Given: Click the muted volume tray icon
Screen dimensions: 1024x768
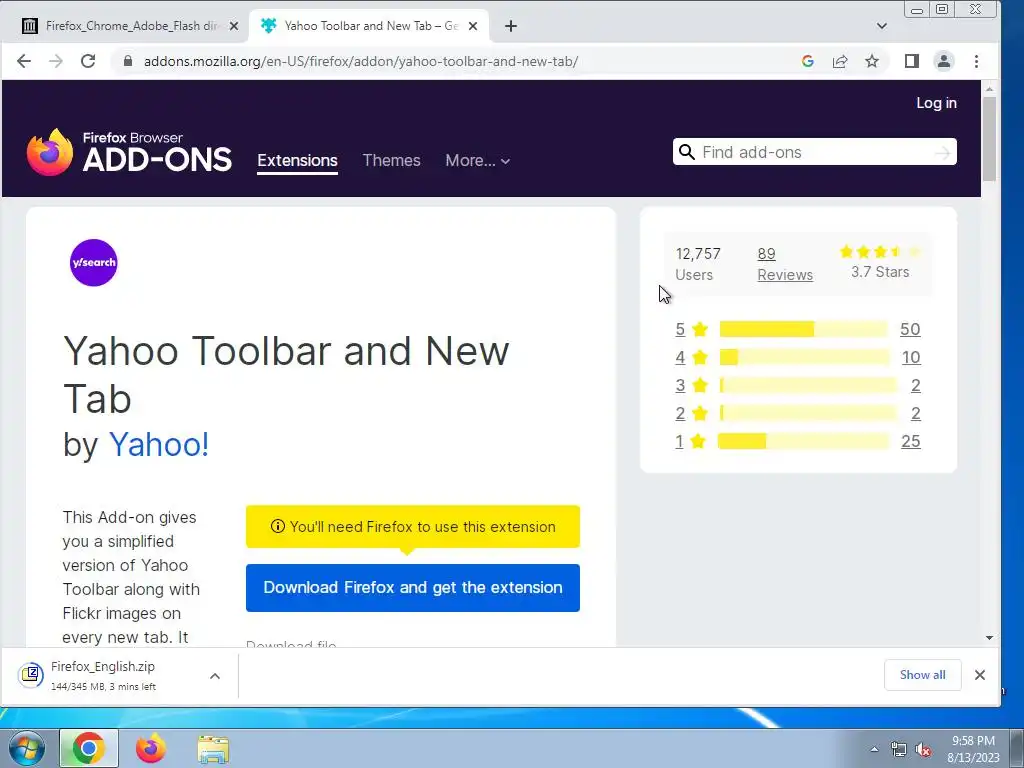Looking at the screenshot, I should click(923, 750).
